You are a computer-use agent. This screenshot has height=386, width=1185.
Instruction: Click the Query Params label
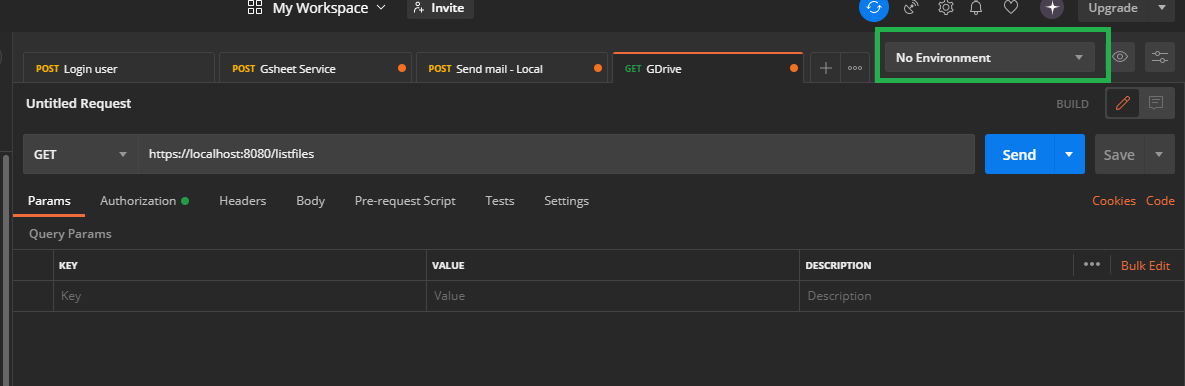70,234
